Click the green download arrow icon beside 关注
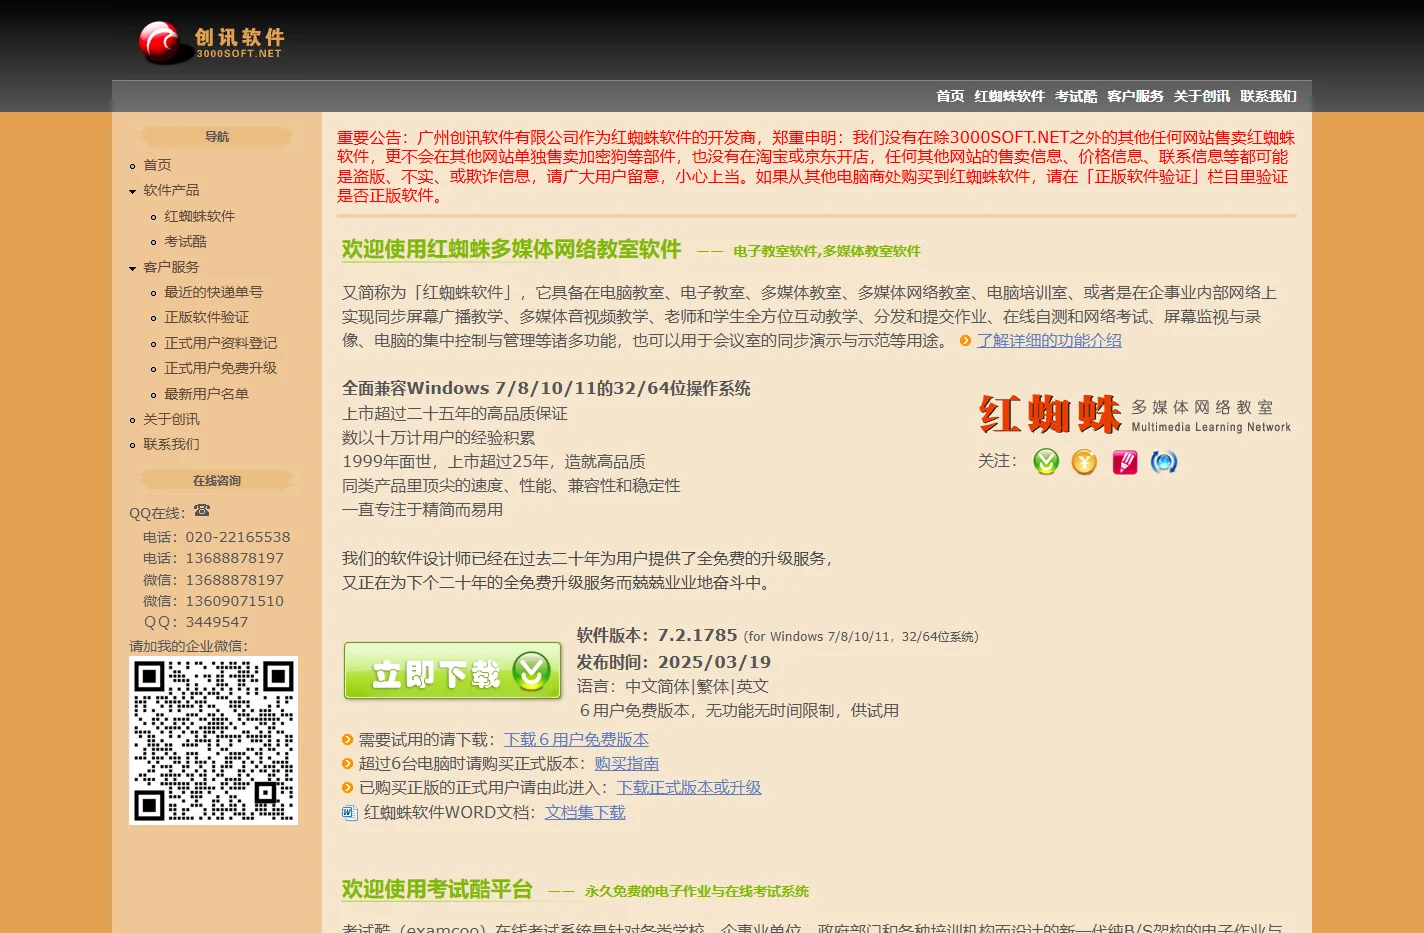Image resolution: width=1424 pixels, height=933 pixels. (1046, 462)
